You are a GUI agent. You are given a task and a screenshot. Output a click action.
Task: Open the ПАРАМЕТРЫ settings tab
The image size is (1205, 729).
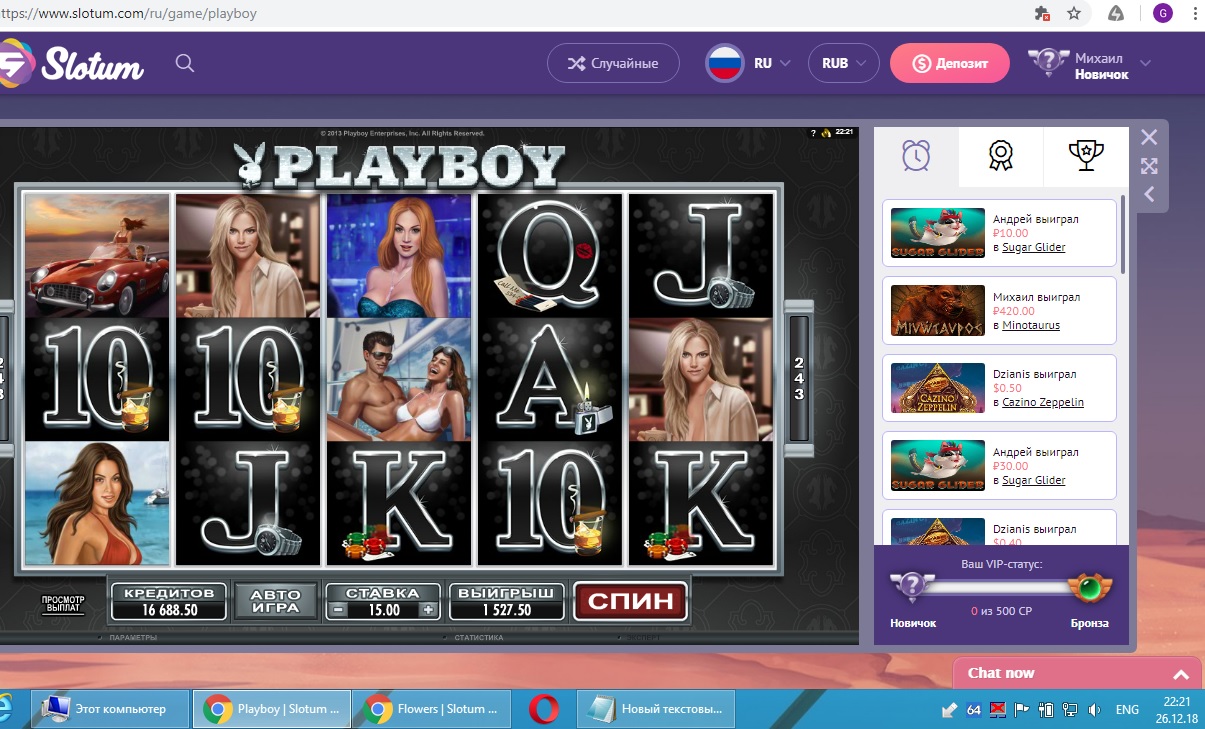[x=133, y=637]
